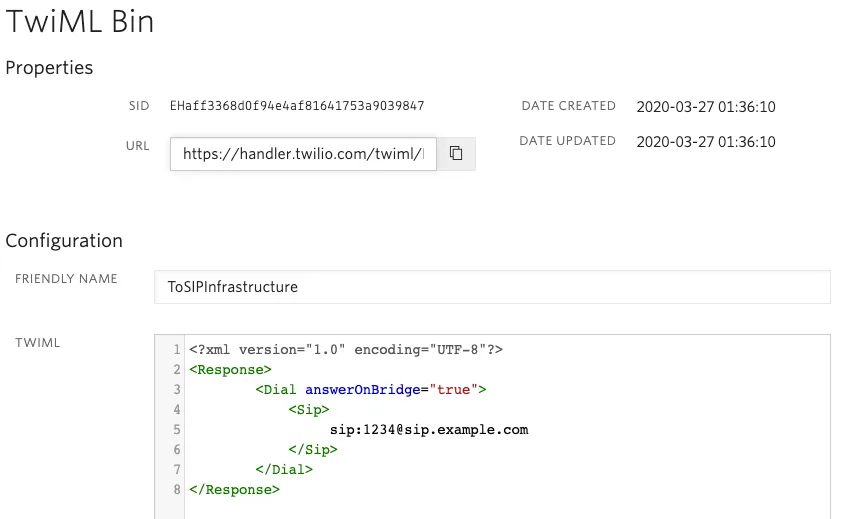841x519 pixels.
Task: Click the opening Sip tag on line 4
Action: click(x=308, y=410)
